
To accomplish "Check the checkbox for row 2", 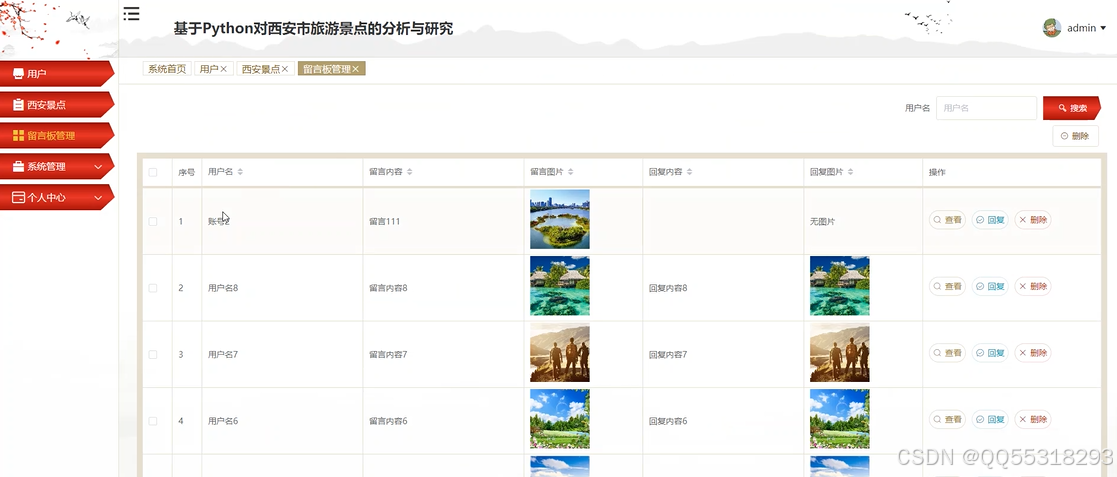I will click(x=152, y=288).
